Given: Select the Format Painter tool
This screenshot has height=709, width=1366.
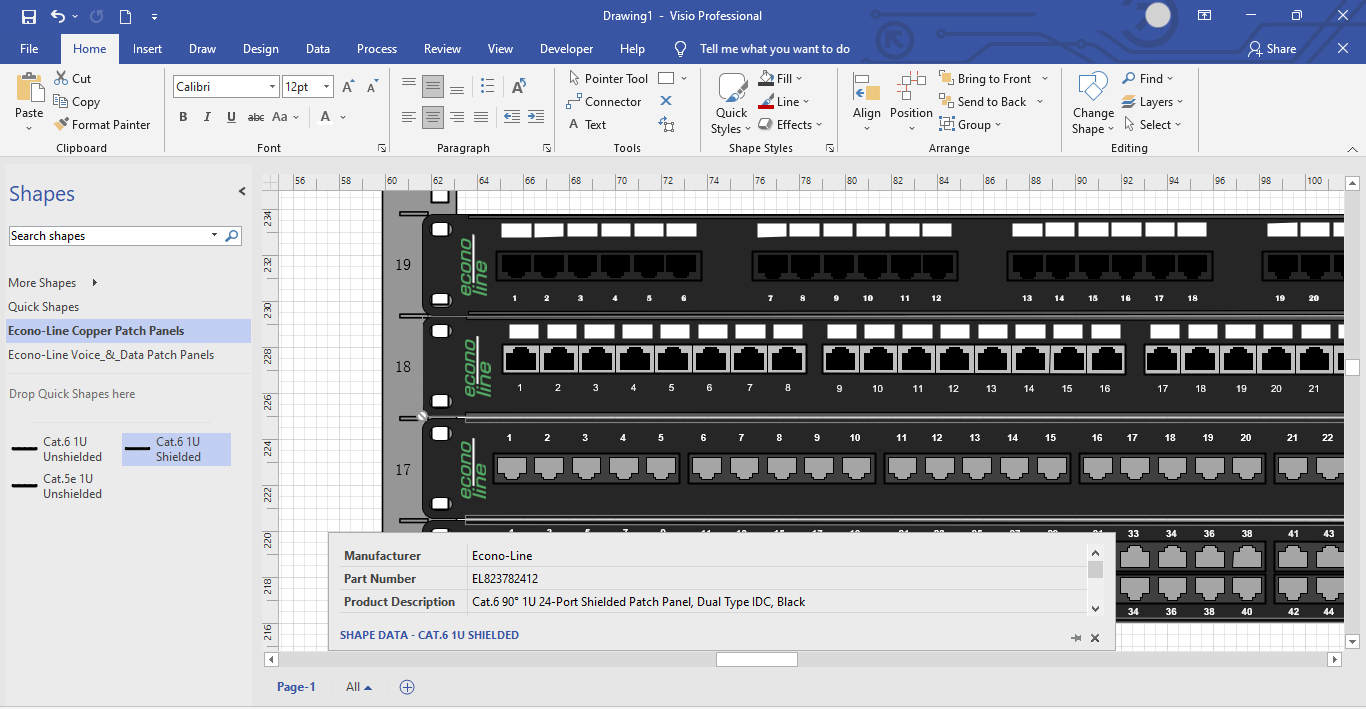Looking at the screenshot, I should click(x=100, y=125).
